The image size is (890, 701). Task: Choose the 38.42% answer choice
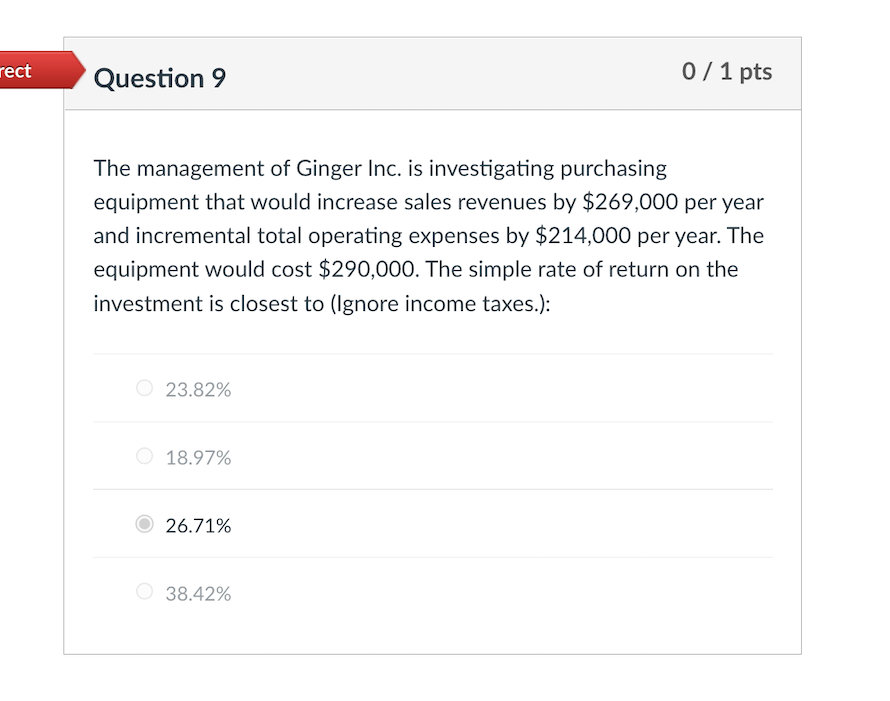pos(144,591)
